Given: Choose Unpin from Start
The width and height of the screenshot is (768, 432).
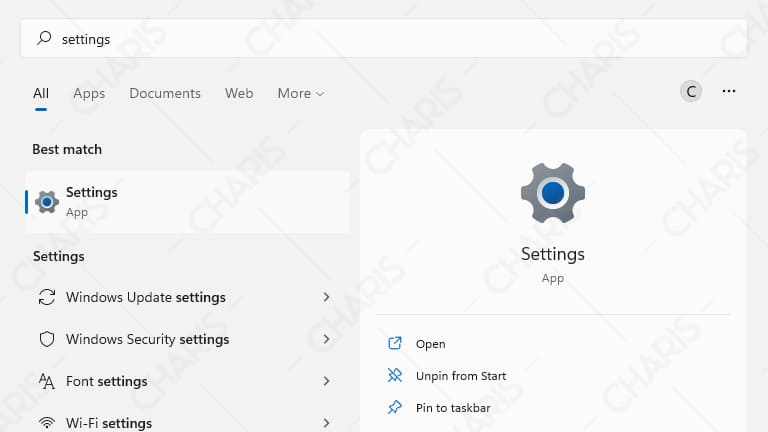Looking at the screenshot, I should [461, 376].
